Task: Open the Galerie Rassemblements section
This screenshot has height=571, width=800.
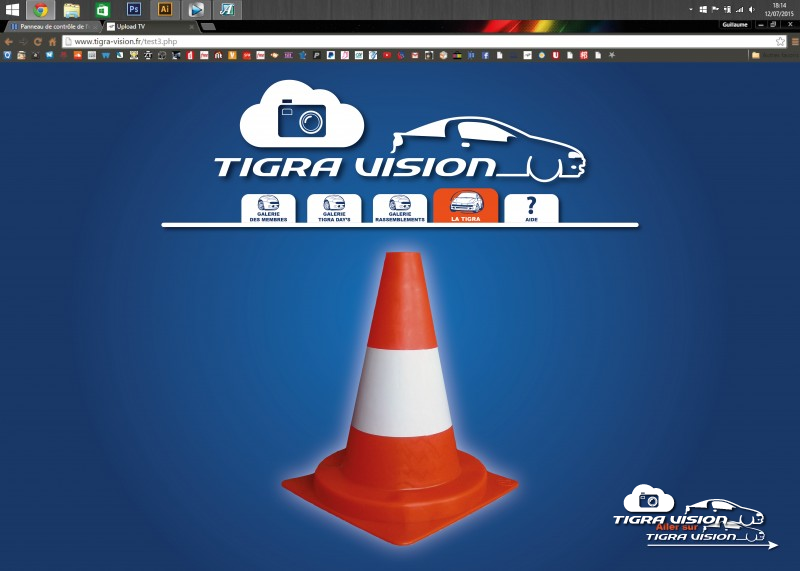Action: click(x=399, y=208)
